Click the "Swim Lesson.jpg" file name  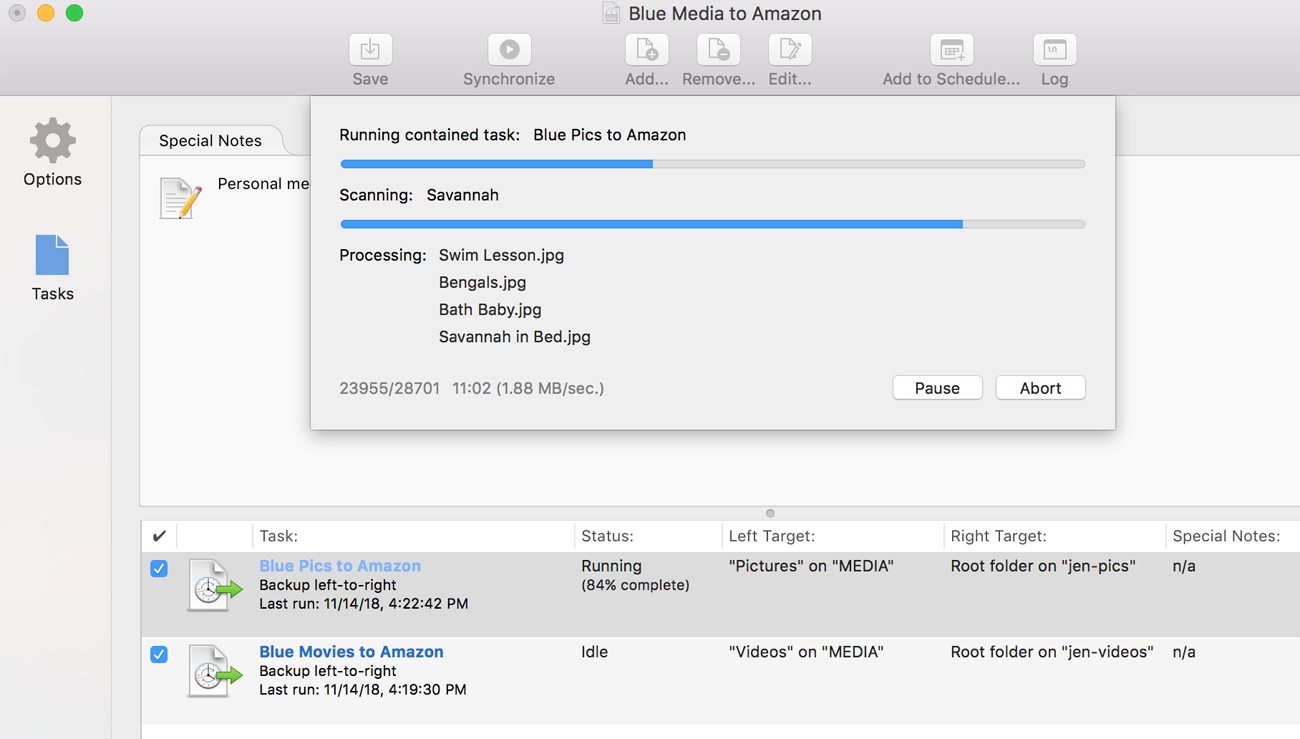tap(501, 255)
